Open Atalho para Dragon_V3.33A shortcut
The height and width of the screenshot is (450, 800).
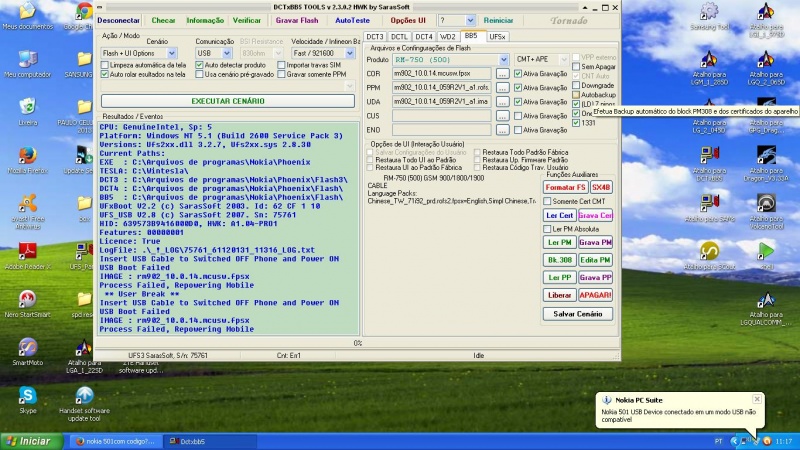click(x=766, y=164)
